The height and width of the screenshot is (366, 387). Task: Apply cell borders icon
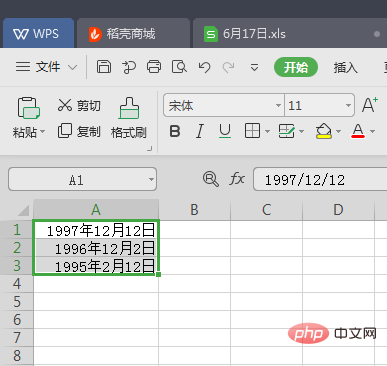coord(252,131)
